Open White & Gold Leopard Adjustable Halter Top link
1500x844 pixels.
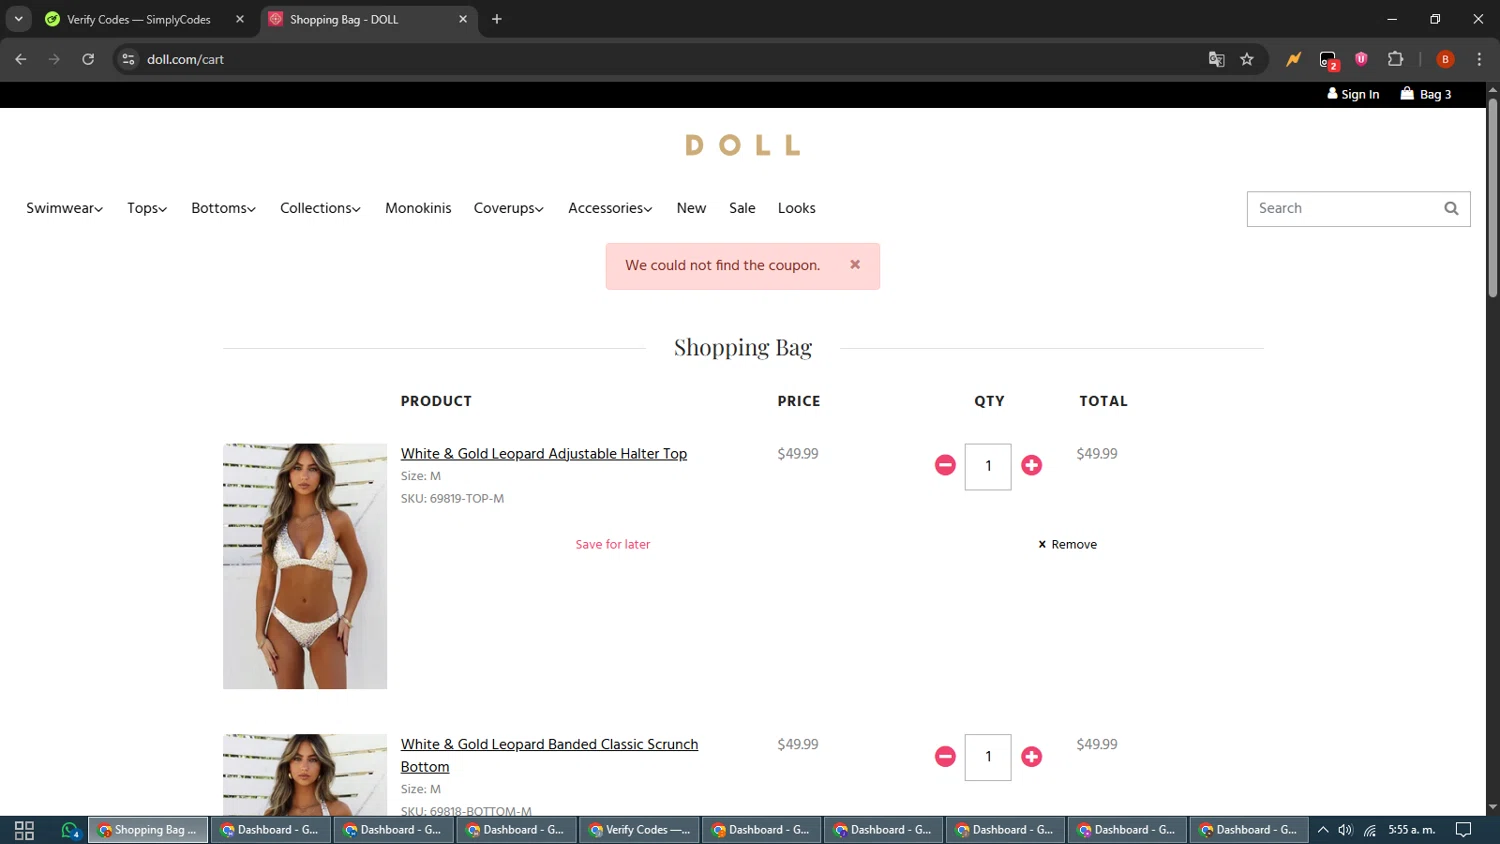[x=544, y=454]
